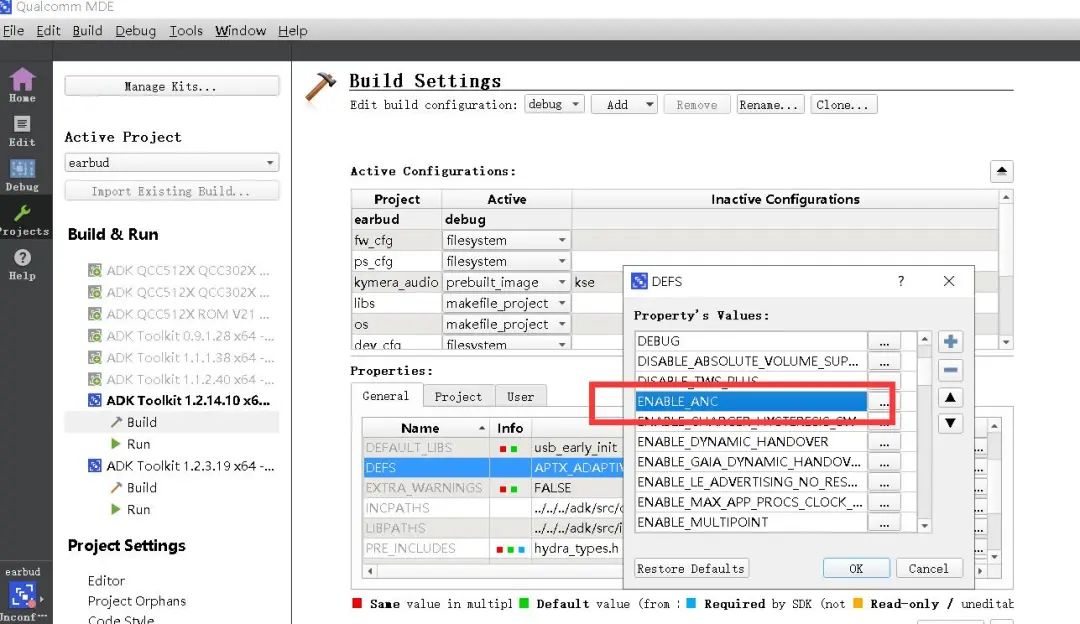Image resolution: width=1080 pixels, height=624 pixels.
Task: Move ENABLE_ANC down with down arrow
Action: (950, 423)
